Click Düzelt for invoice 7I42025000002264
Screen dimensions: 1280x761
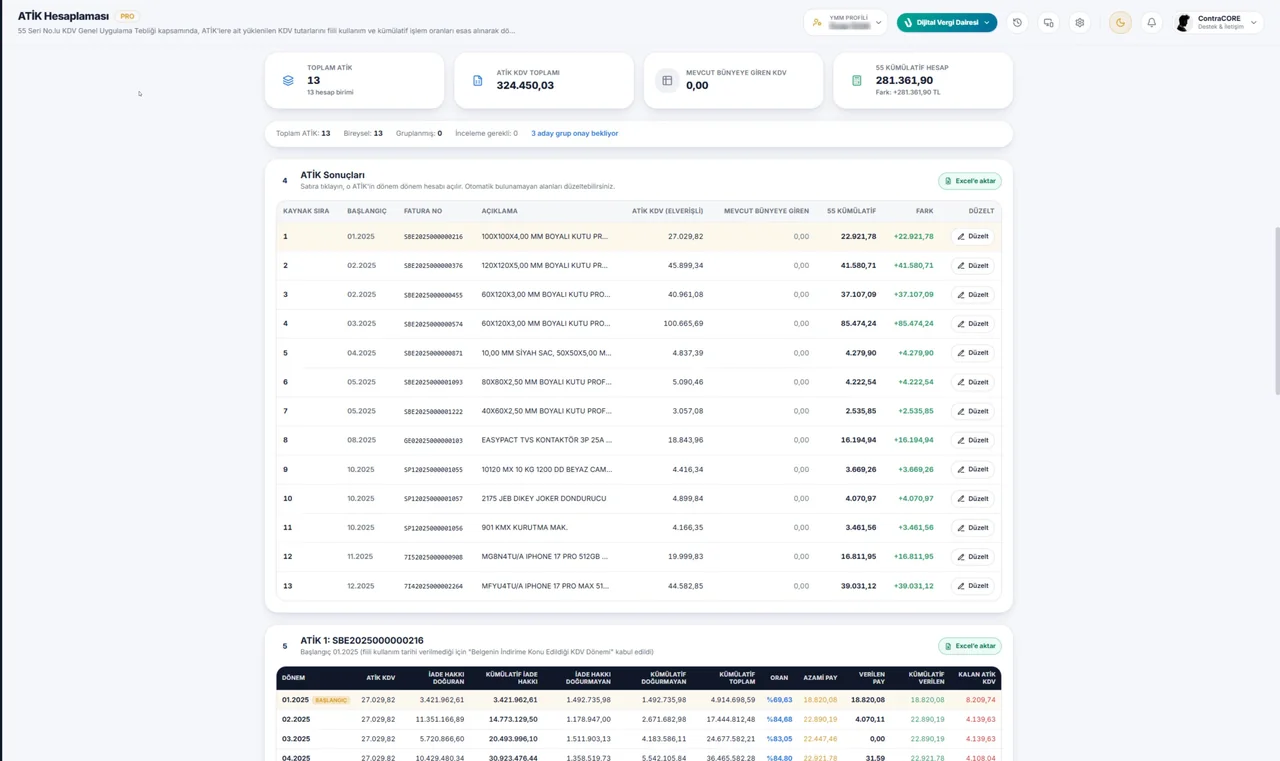973,586
